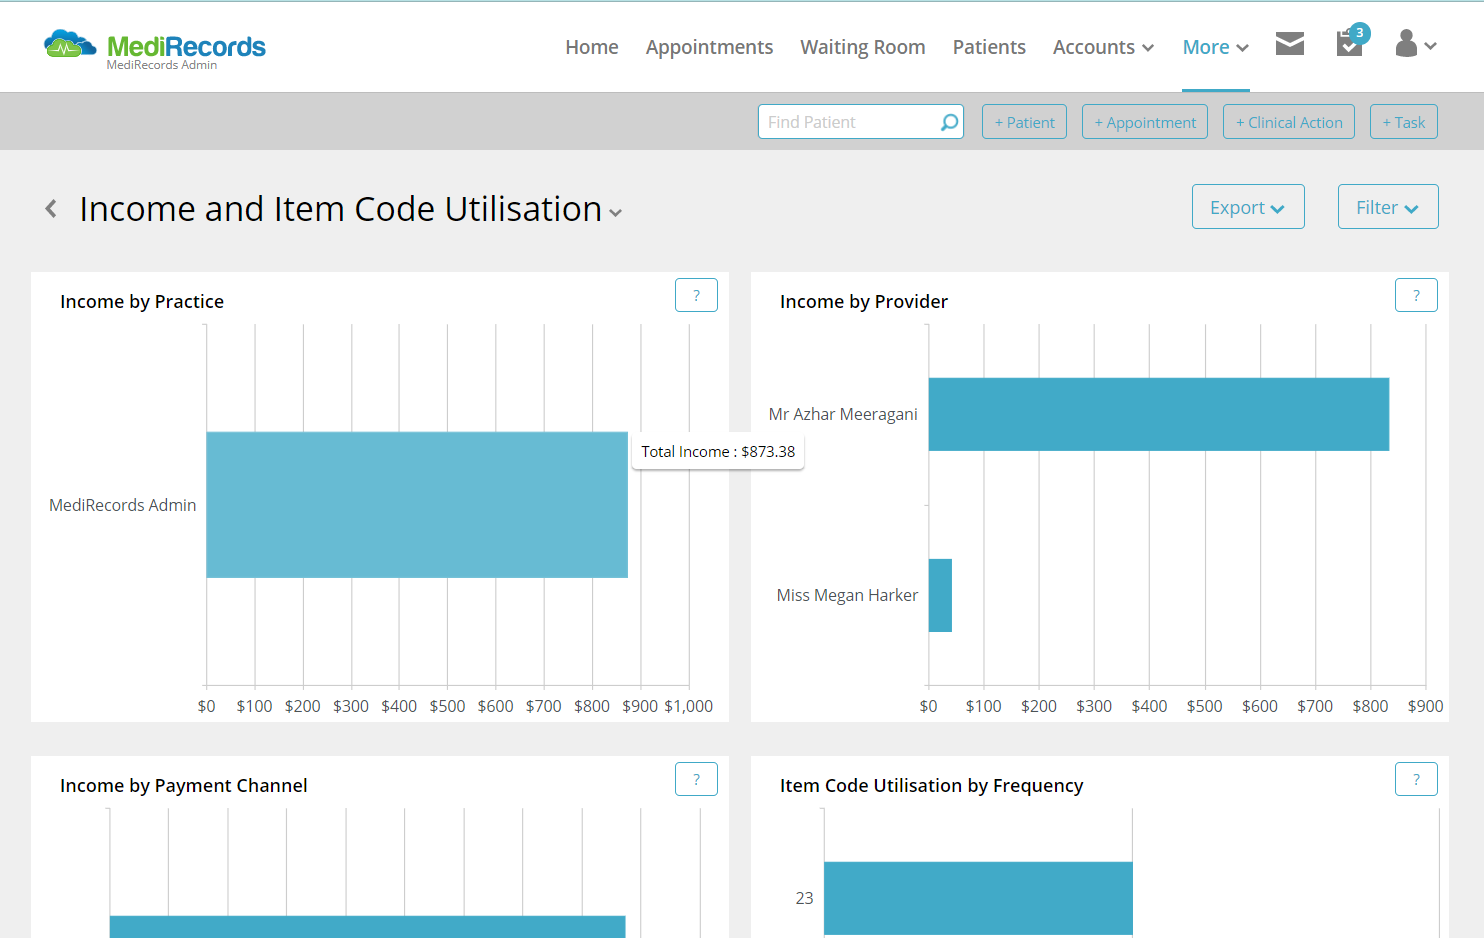Expand the report title dropdown chevron
1484x938 pixels.
click(616, 213)
